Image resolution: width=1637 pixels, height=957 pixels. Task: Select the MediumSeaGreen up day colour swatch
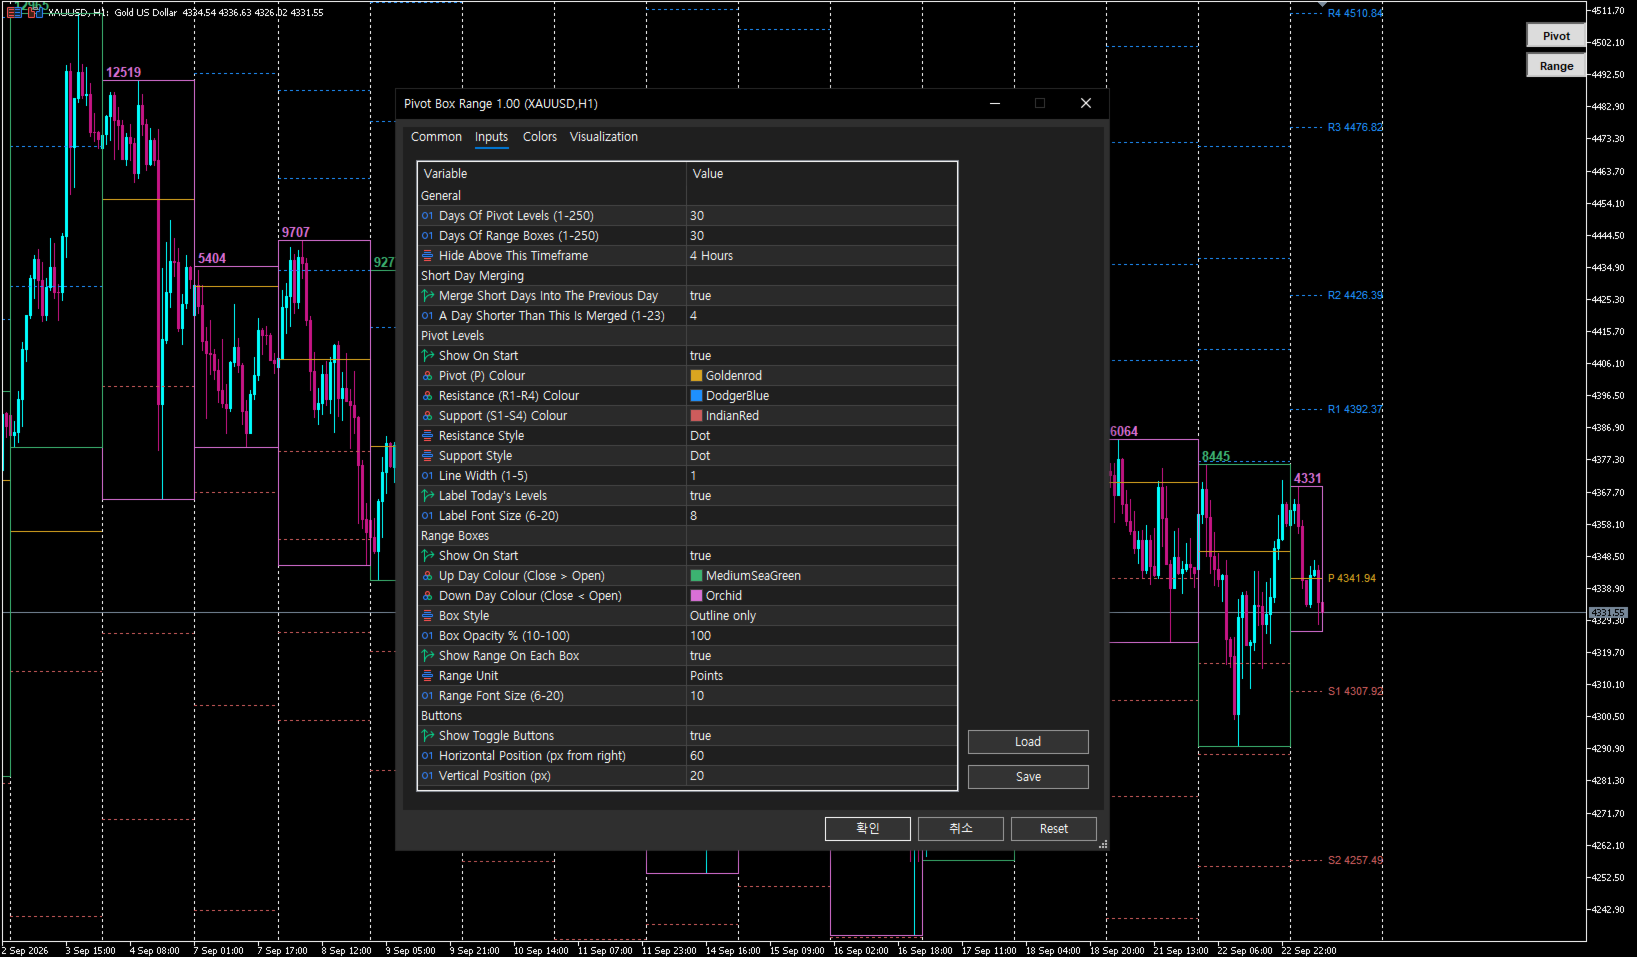696,576
